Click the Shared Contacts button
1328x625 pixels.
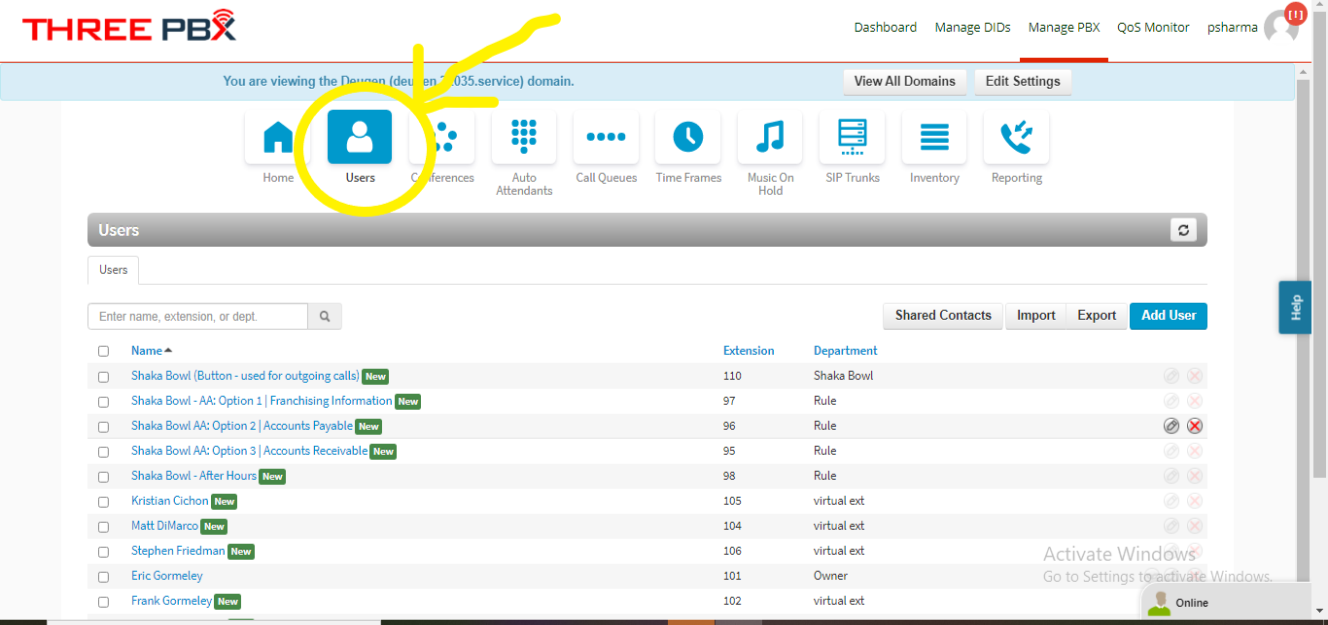[x=943, y=315]
